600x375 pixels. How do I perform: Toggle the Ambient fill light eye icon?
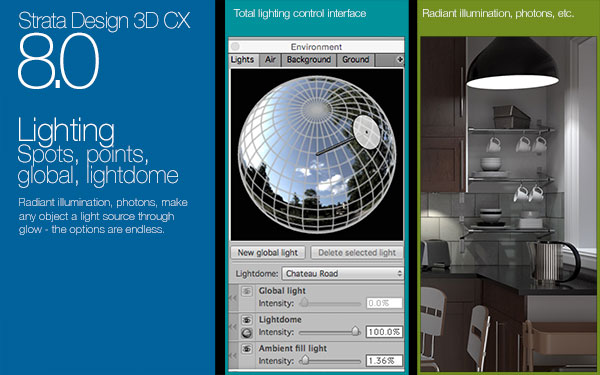pyautogui.click(x=246, y=349)
